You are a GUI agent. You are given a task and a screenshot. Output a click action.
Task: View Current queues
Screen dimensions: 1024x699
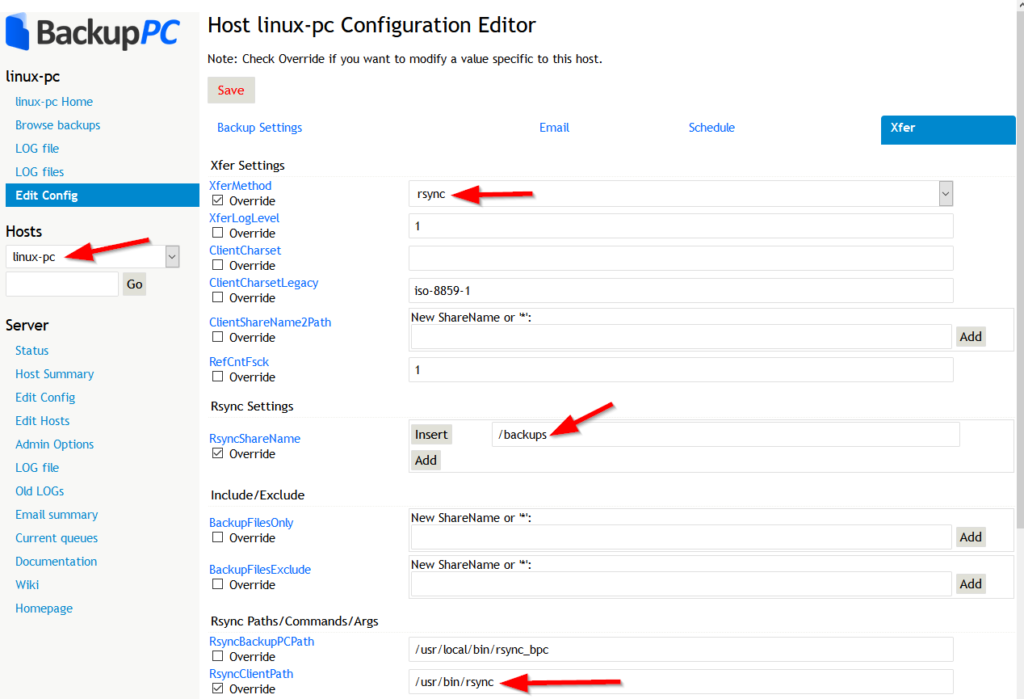click(x=56, y=538)
